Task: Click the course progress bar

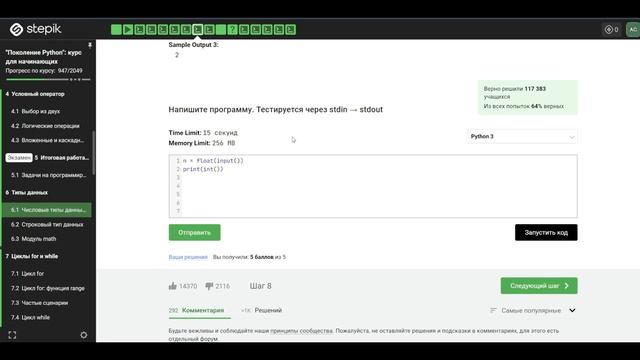Action: tap(48, 79)
